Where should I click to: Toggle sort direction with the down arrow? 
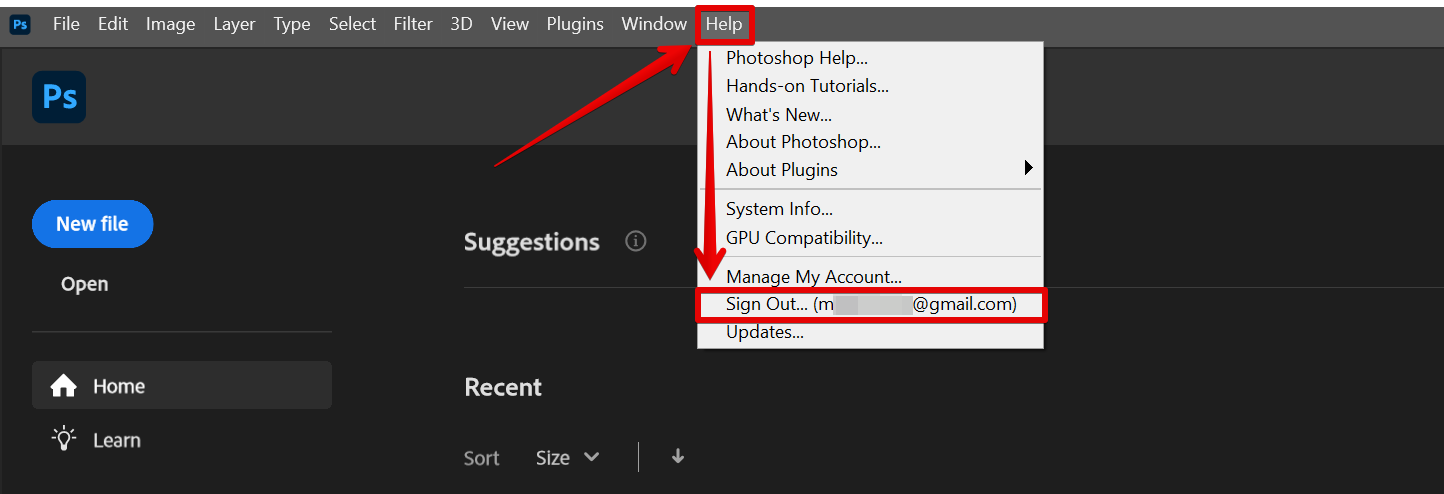tap(678, 457)
